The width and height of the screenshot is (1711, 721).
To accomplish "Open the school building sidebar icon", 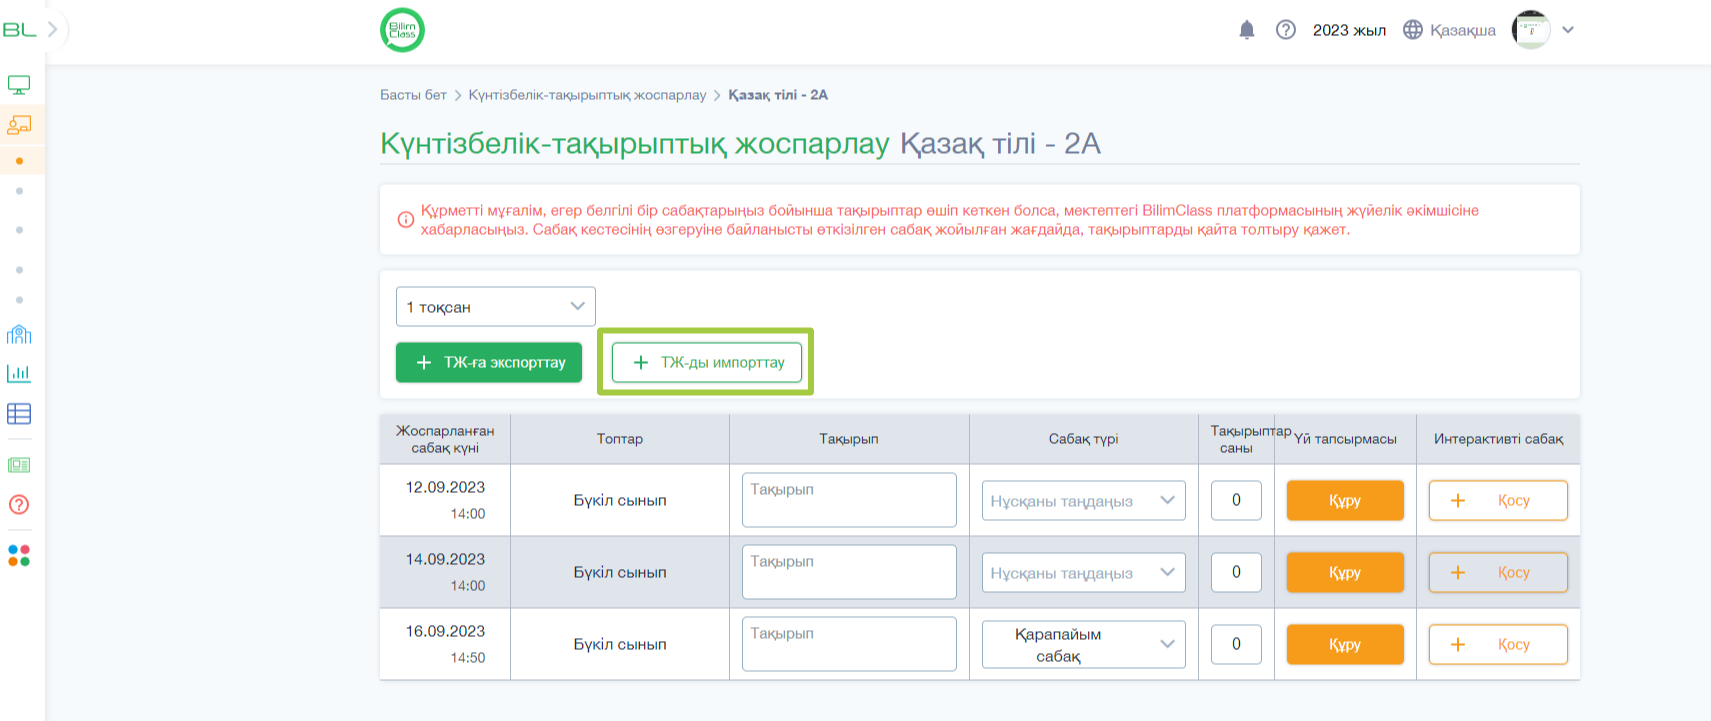I will tap(19, 334).
